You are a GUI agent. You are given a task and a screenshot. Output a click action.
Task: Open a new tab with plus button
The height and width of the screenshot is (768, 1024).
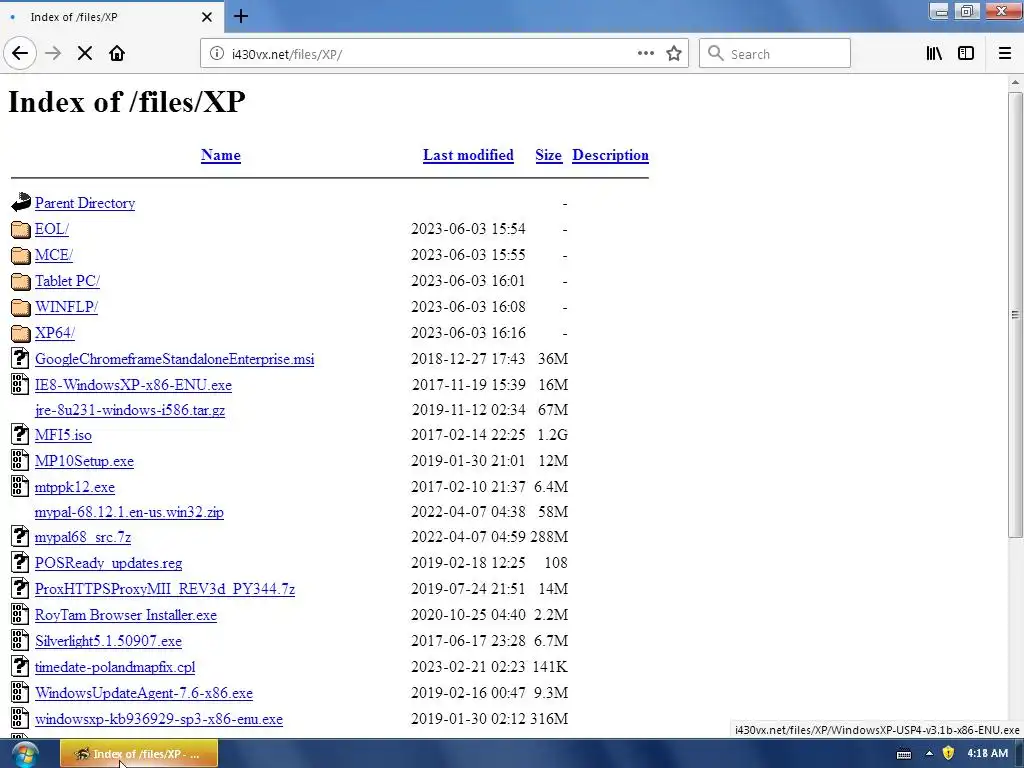pos(241,16)
